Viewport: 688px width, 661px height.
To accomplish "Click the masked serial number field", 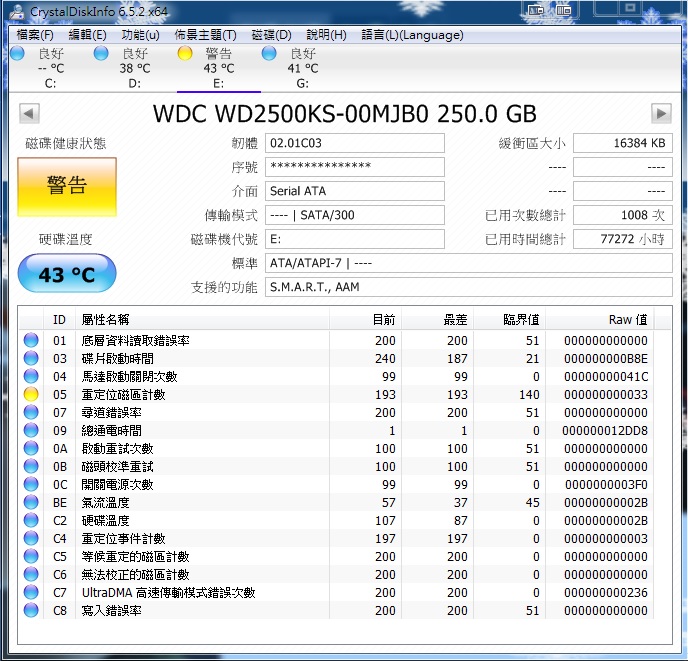I will point(355,167).
